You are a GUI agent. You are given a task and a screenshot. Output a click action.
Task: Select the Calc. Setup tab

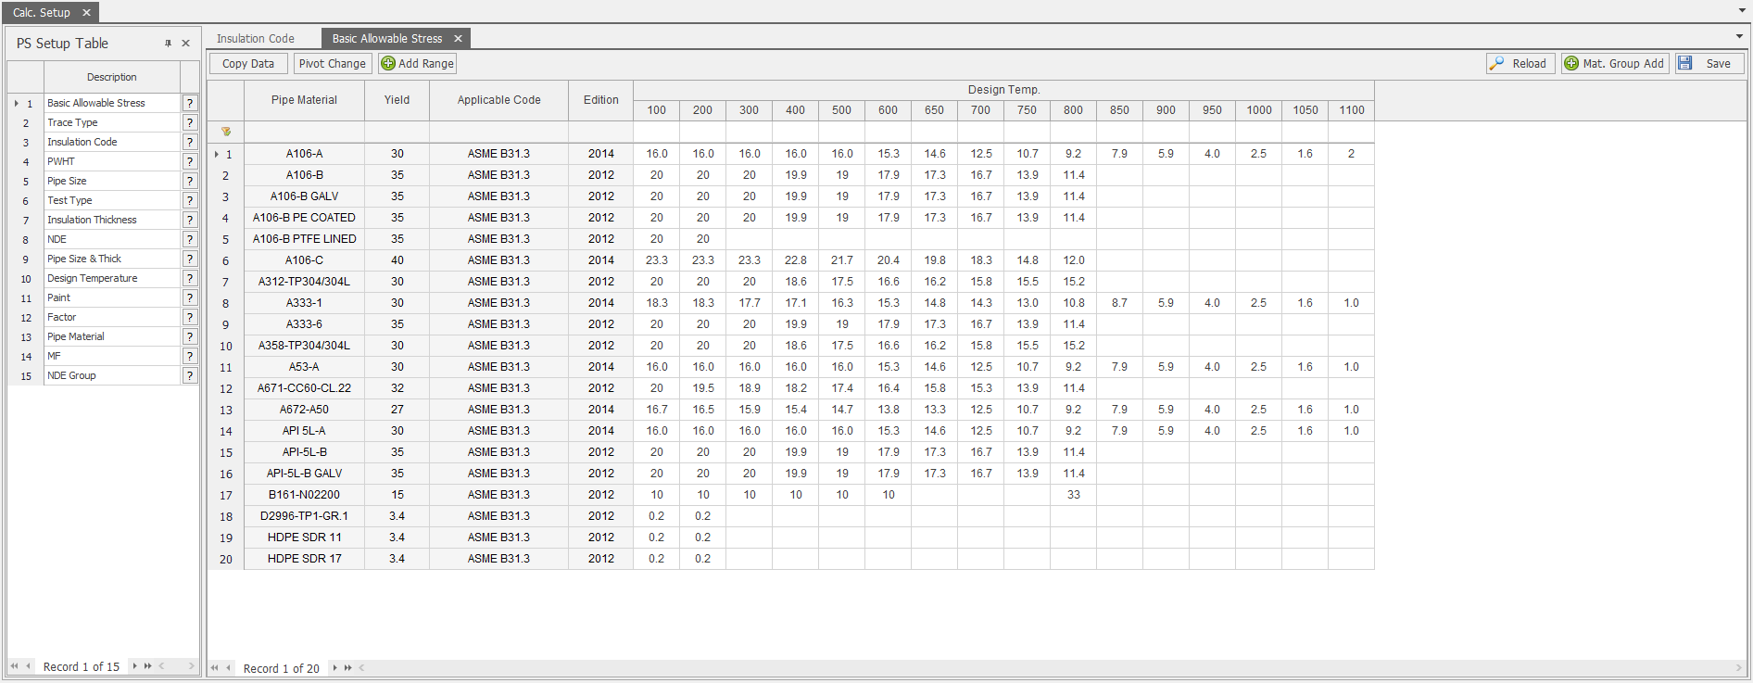(41, 13)
